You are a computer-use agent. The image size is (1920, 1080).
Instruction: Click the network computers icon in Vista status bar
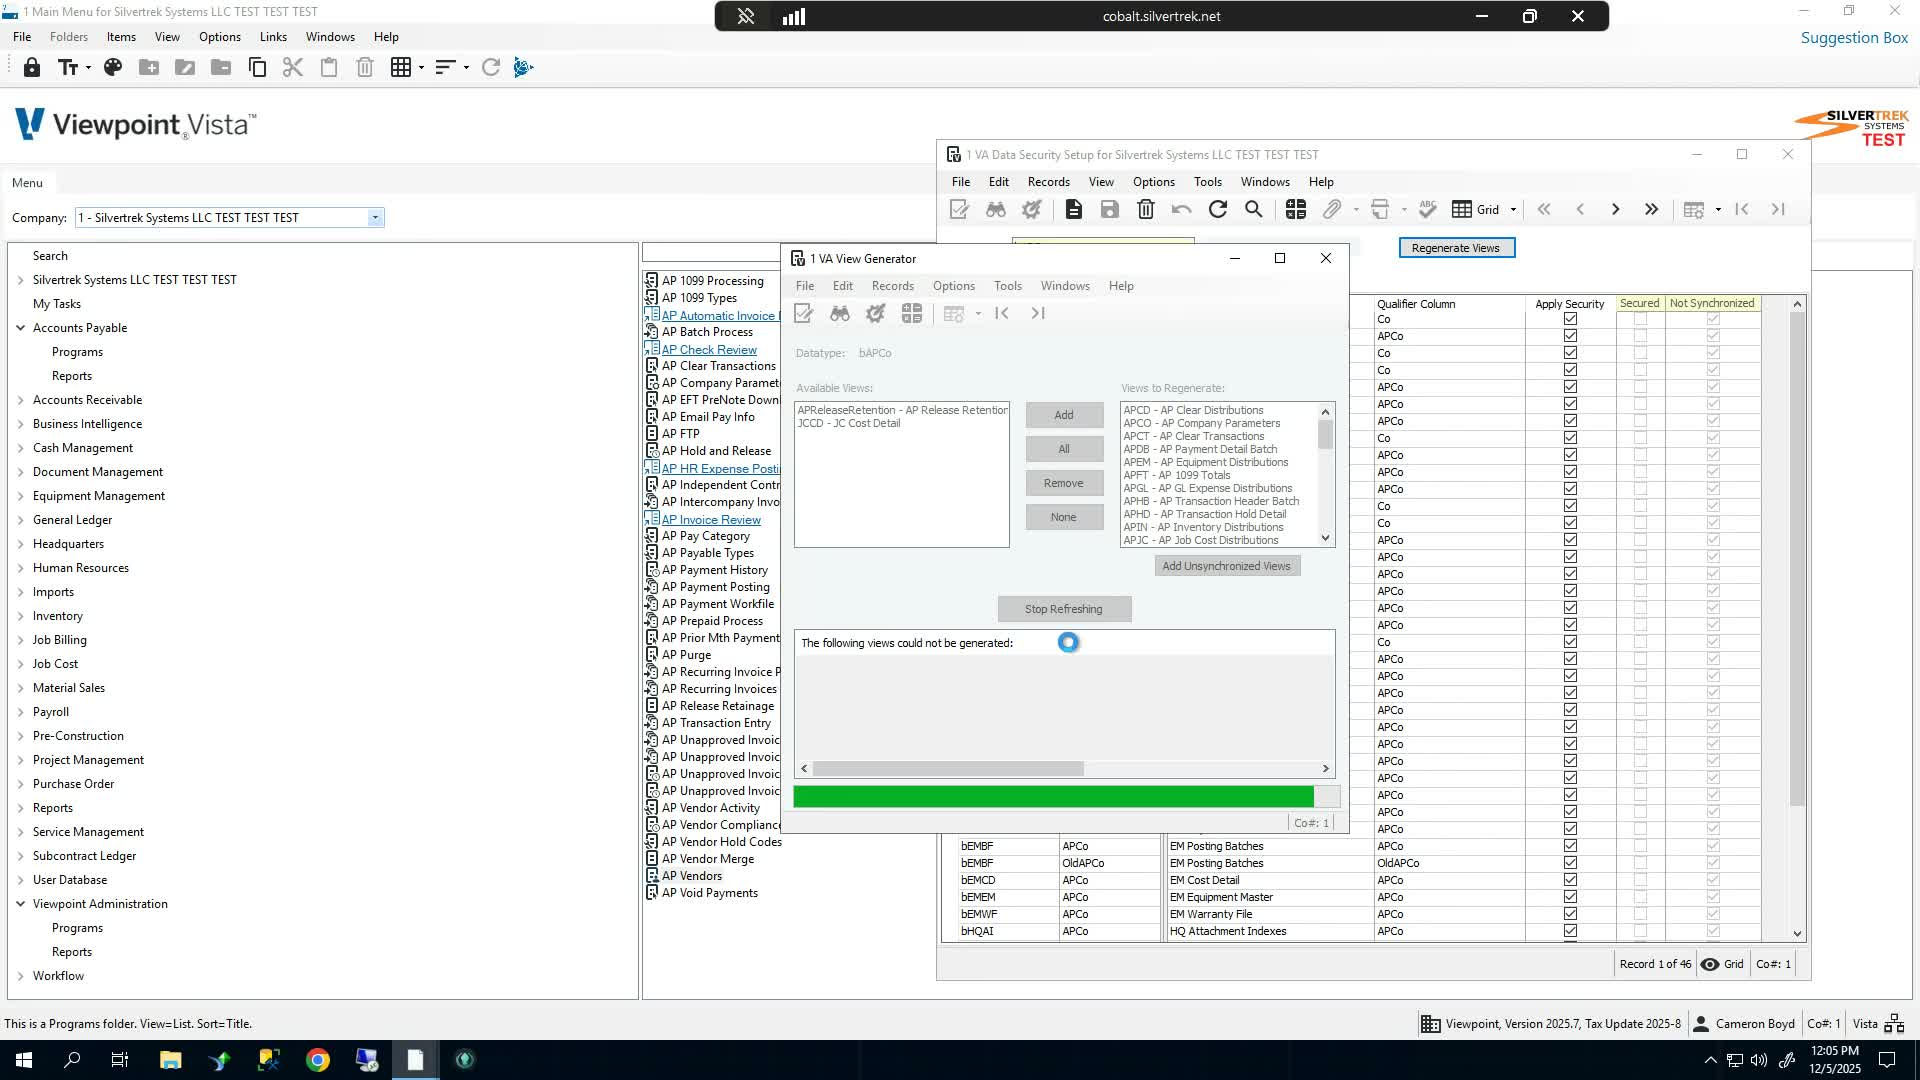1894,1023
